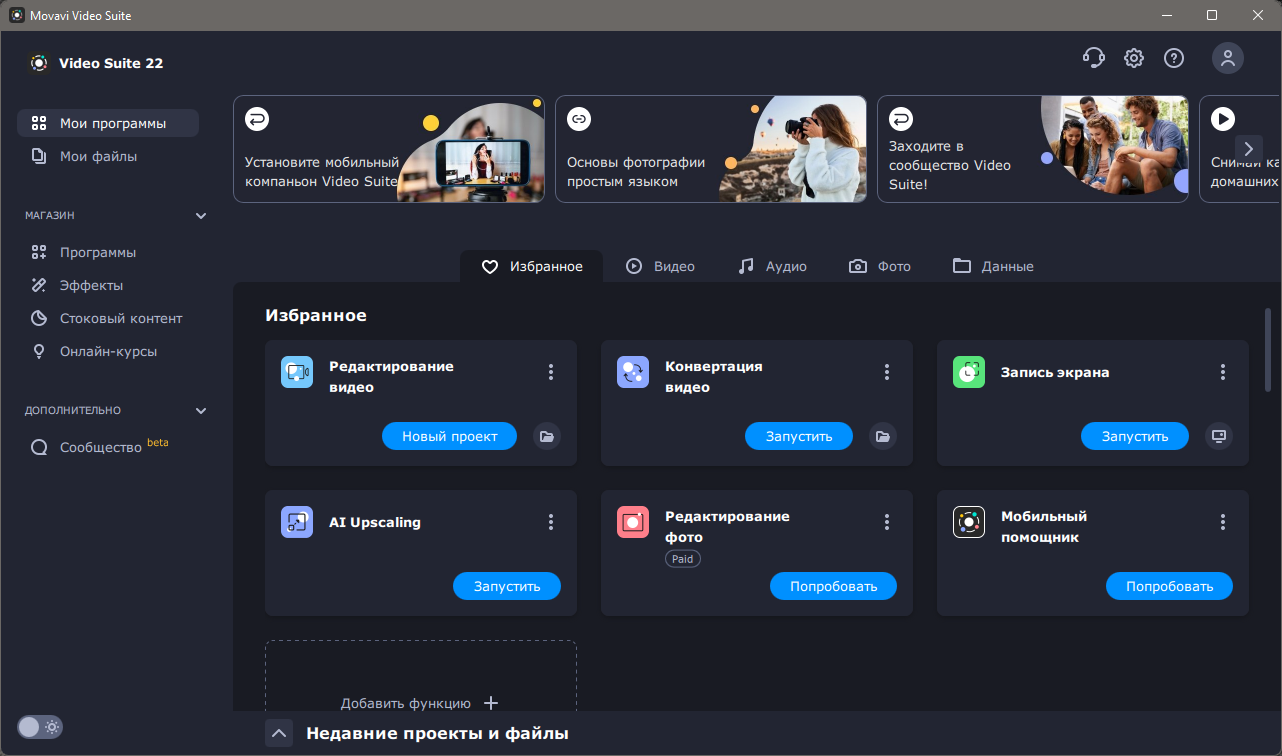The width and height of the screenshot is (1282, 756).
Task: Click Попробовать for Мобильный помощник
Action: point(1169,586)
